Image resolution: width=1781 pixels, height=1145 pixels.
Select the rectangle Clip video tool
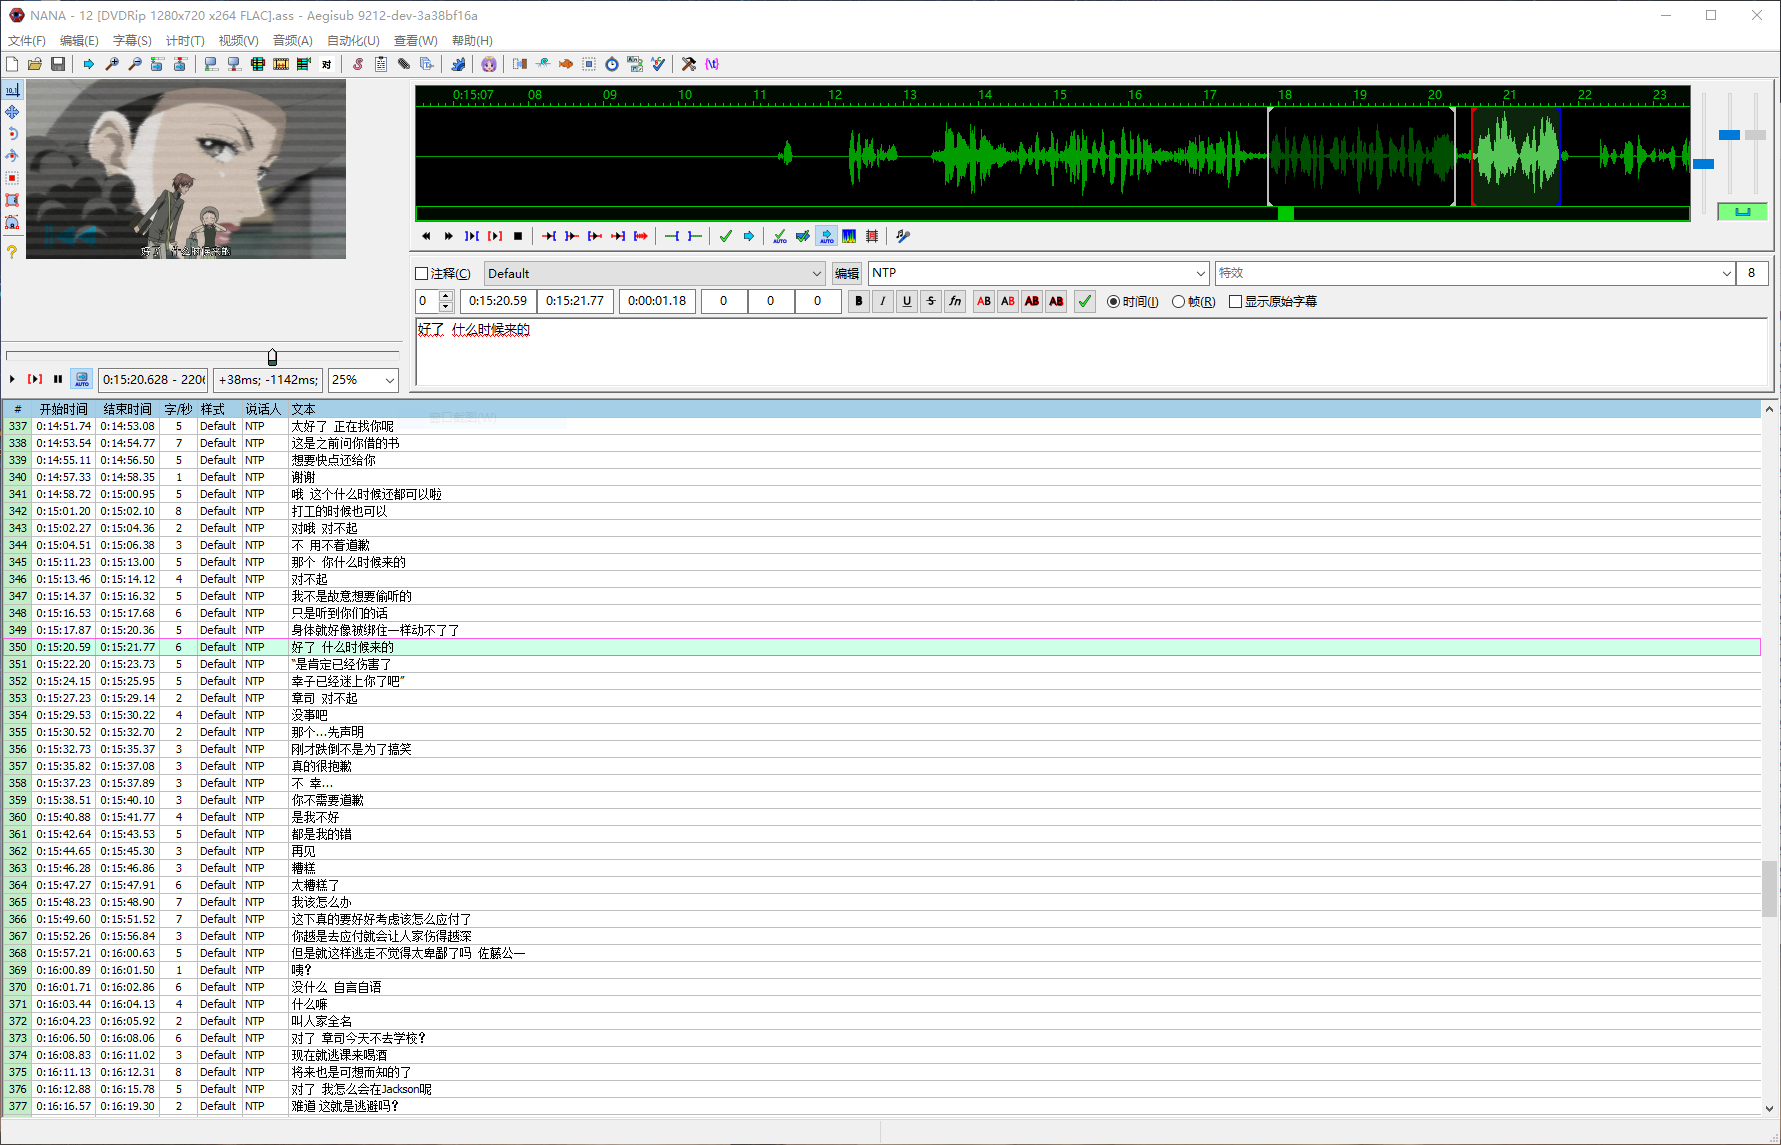click(x=12, y=200)
